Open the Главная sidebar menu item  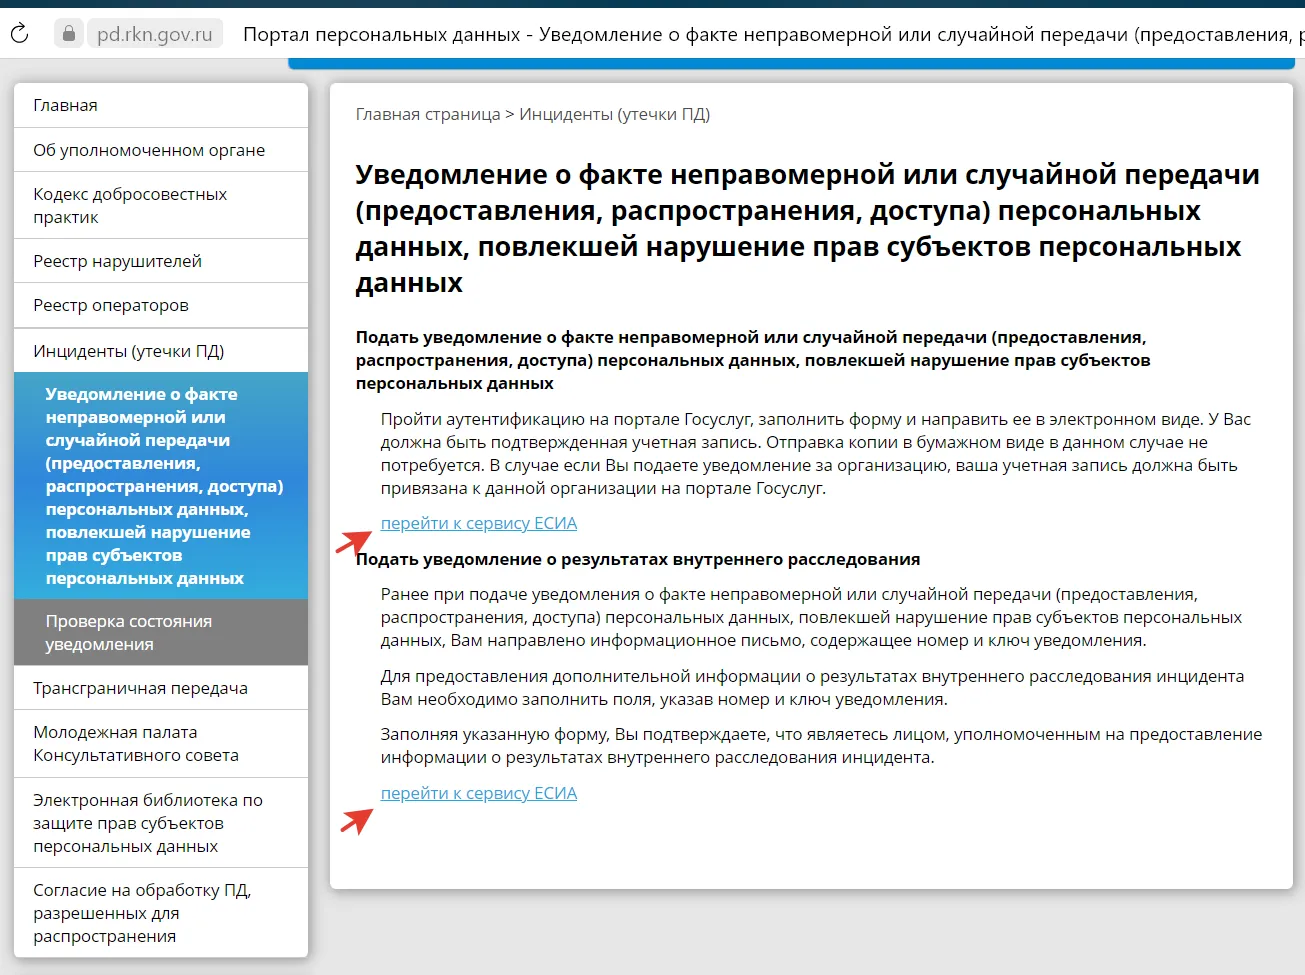point(65,105)
